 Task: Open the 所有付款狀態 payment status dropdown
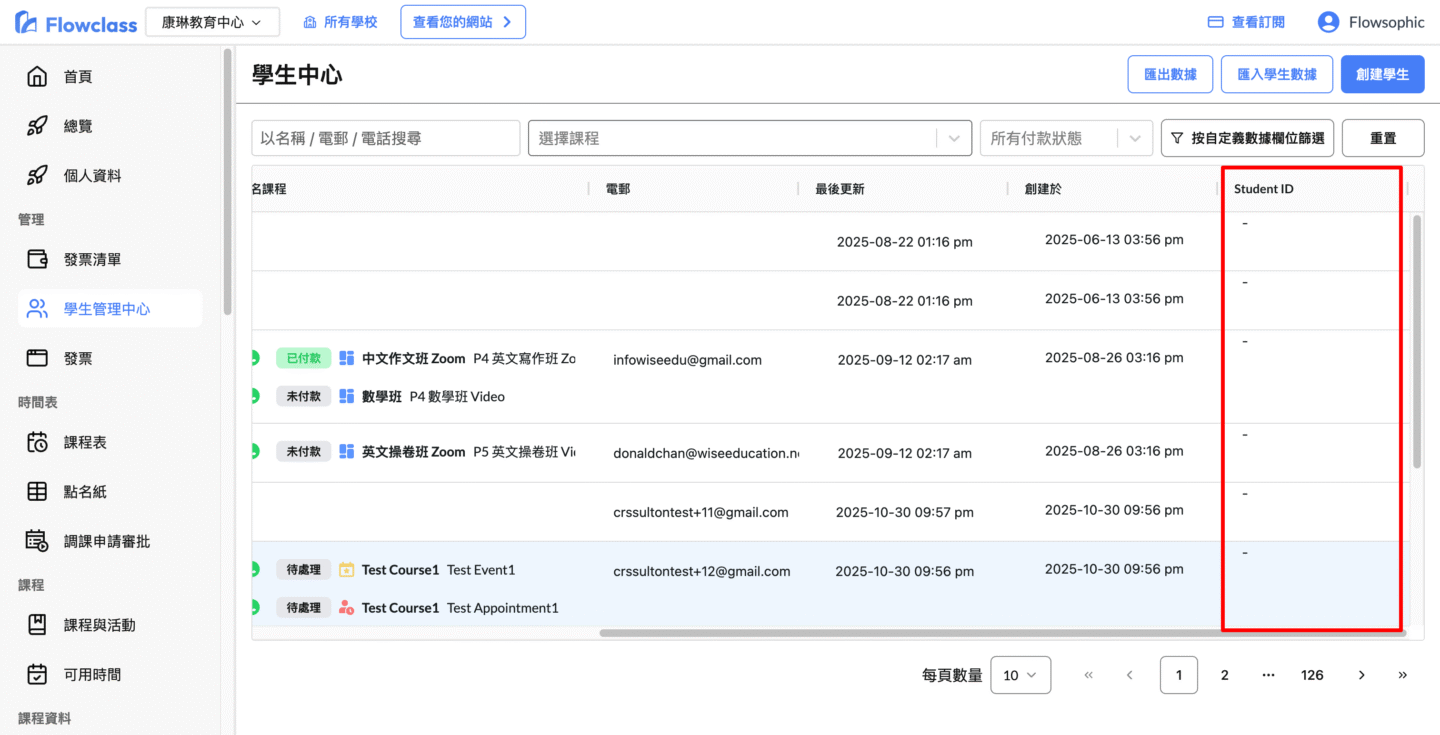(x=1065, y=139)
